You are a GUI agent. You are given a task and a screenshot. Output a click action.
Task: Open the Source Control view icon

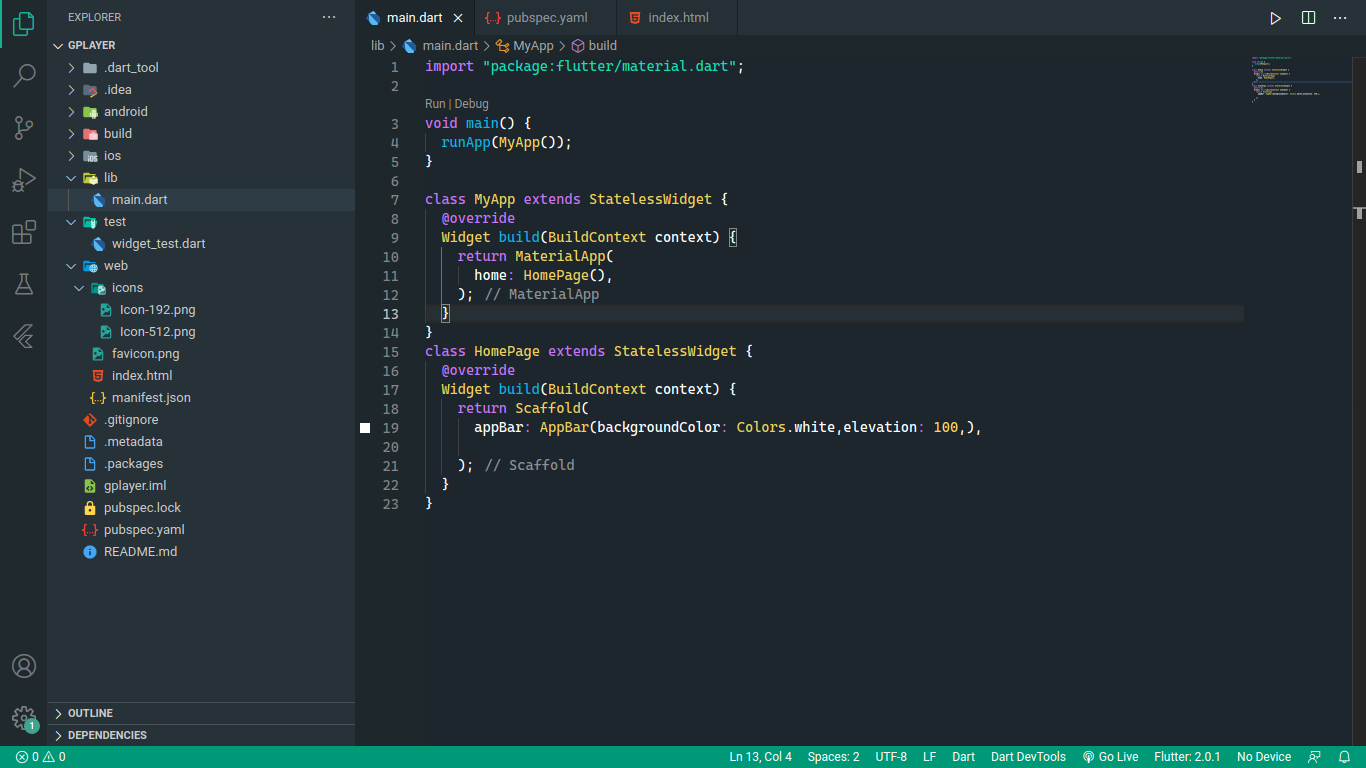coord(24,128)
